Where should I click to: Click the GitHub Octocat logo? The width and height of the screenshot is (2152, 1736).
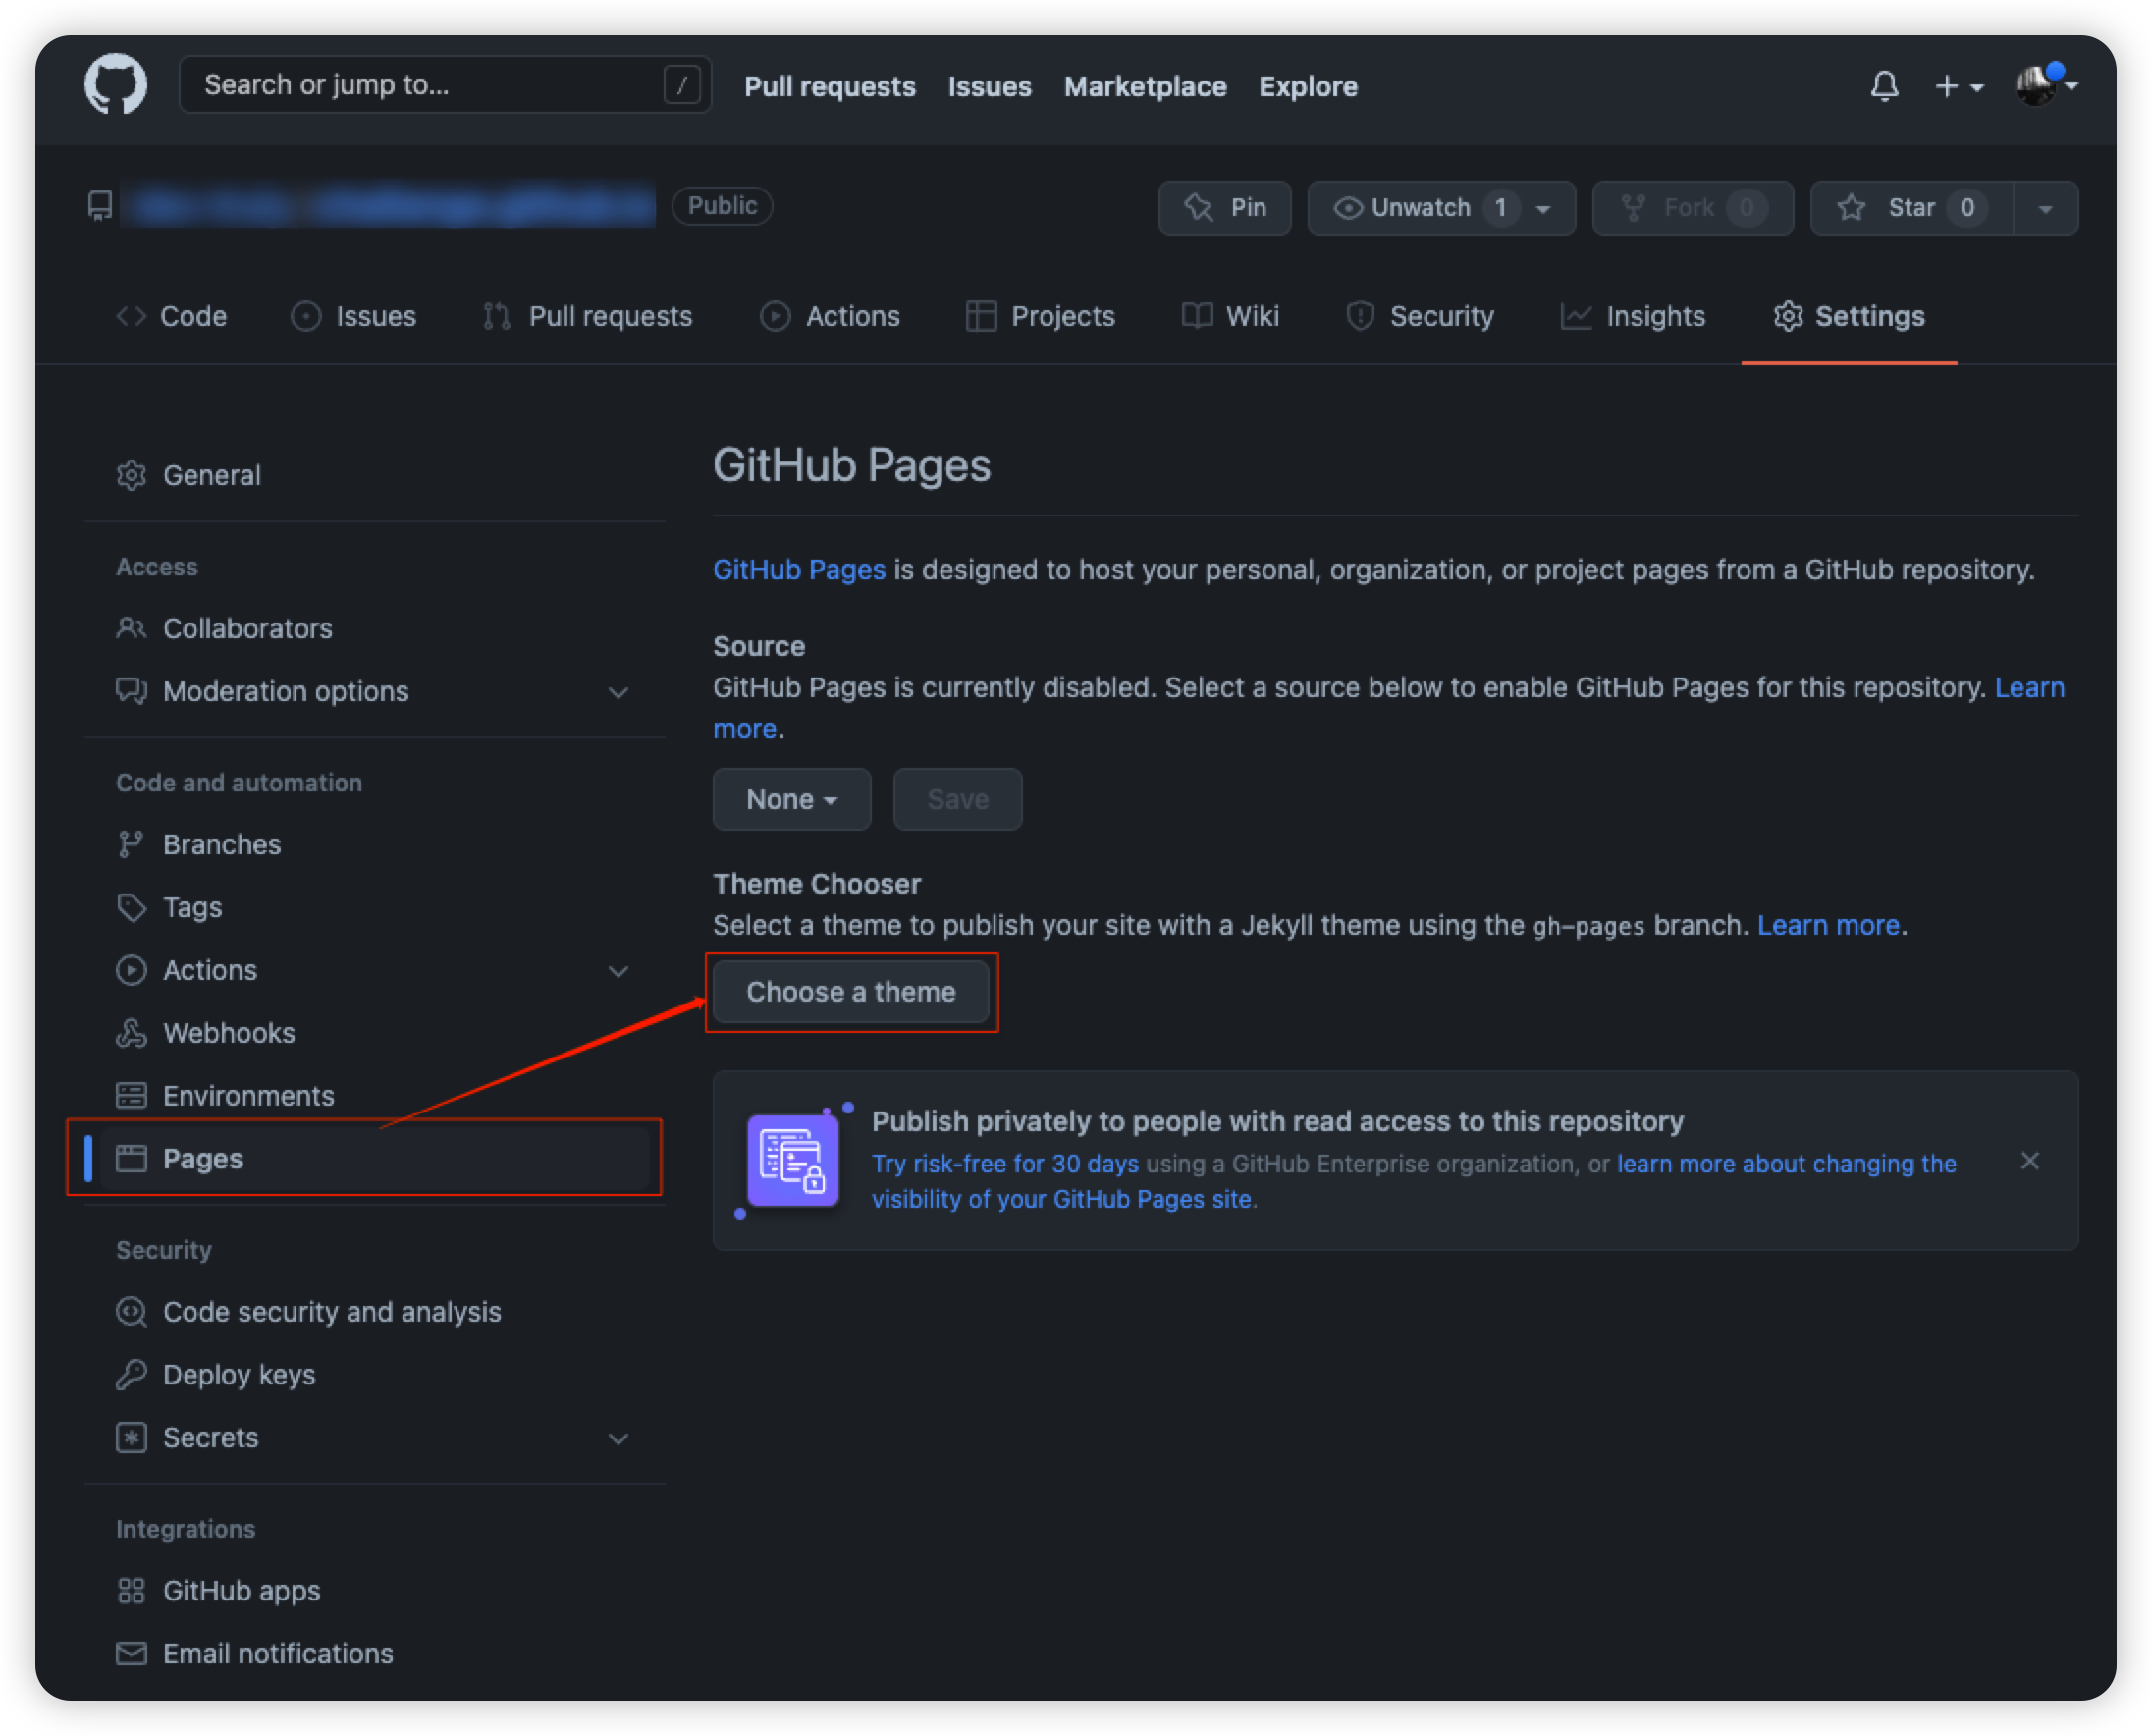pyautogui.click(x=115, y=85)
